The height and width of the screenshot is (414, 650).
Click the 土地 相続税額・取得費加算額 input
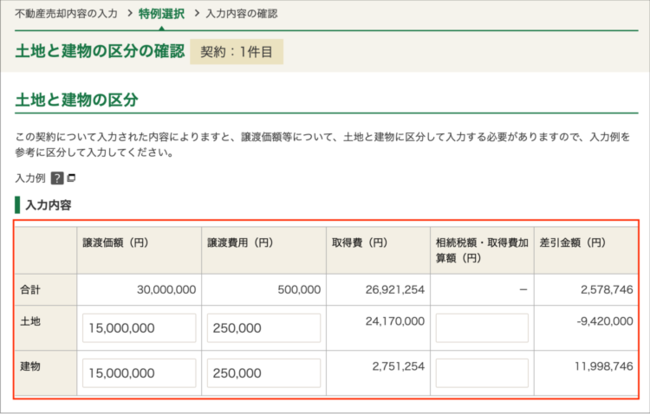(481, 328)
